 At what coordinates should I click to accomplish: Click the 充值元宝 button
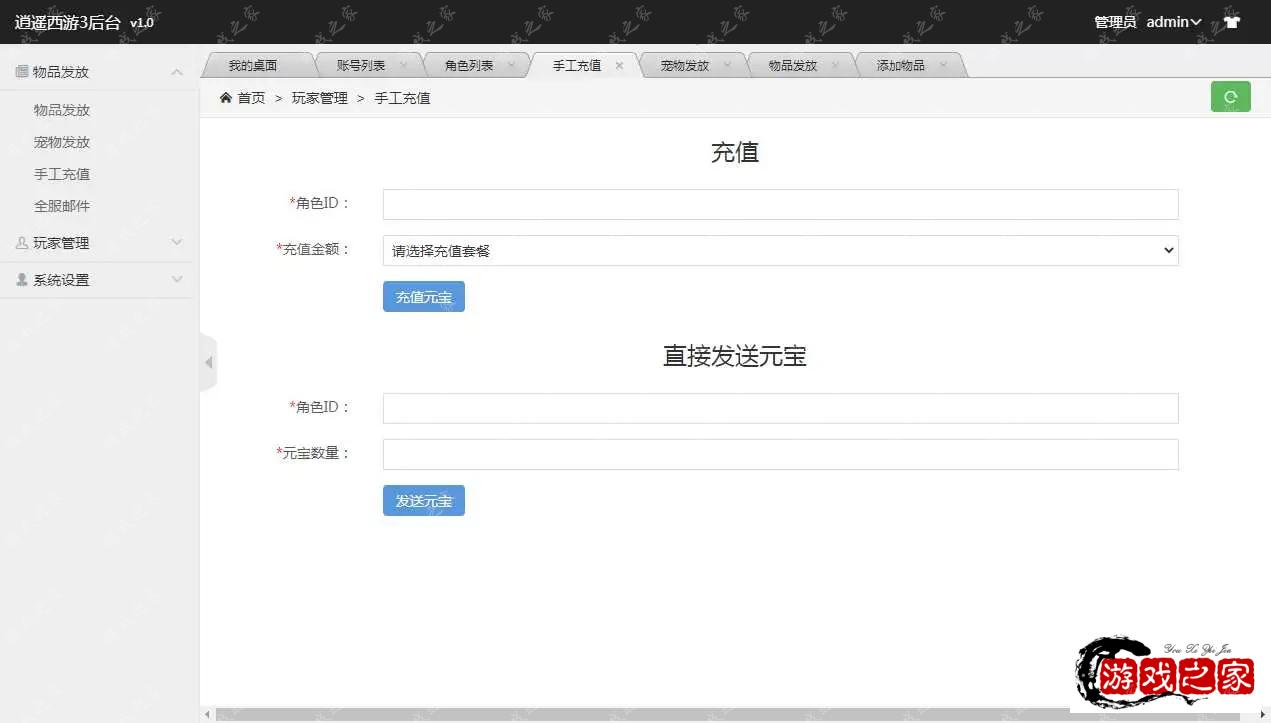(x=423, y=296)
